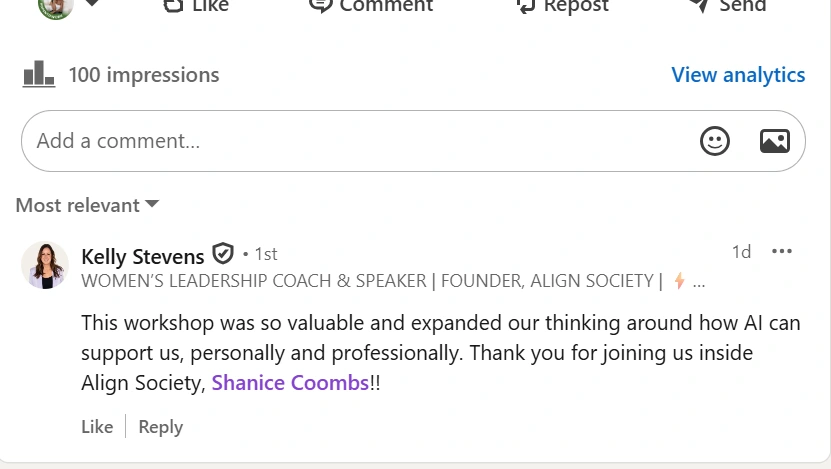
Task: Open Shanice Coombs' mentioned profile
Action: click(x=290, y=383)
